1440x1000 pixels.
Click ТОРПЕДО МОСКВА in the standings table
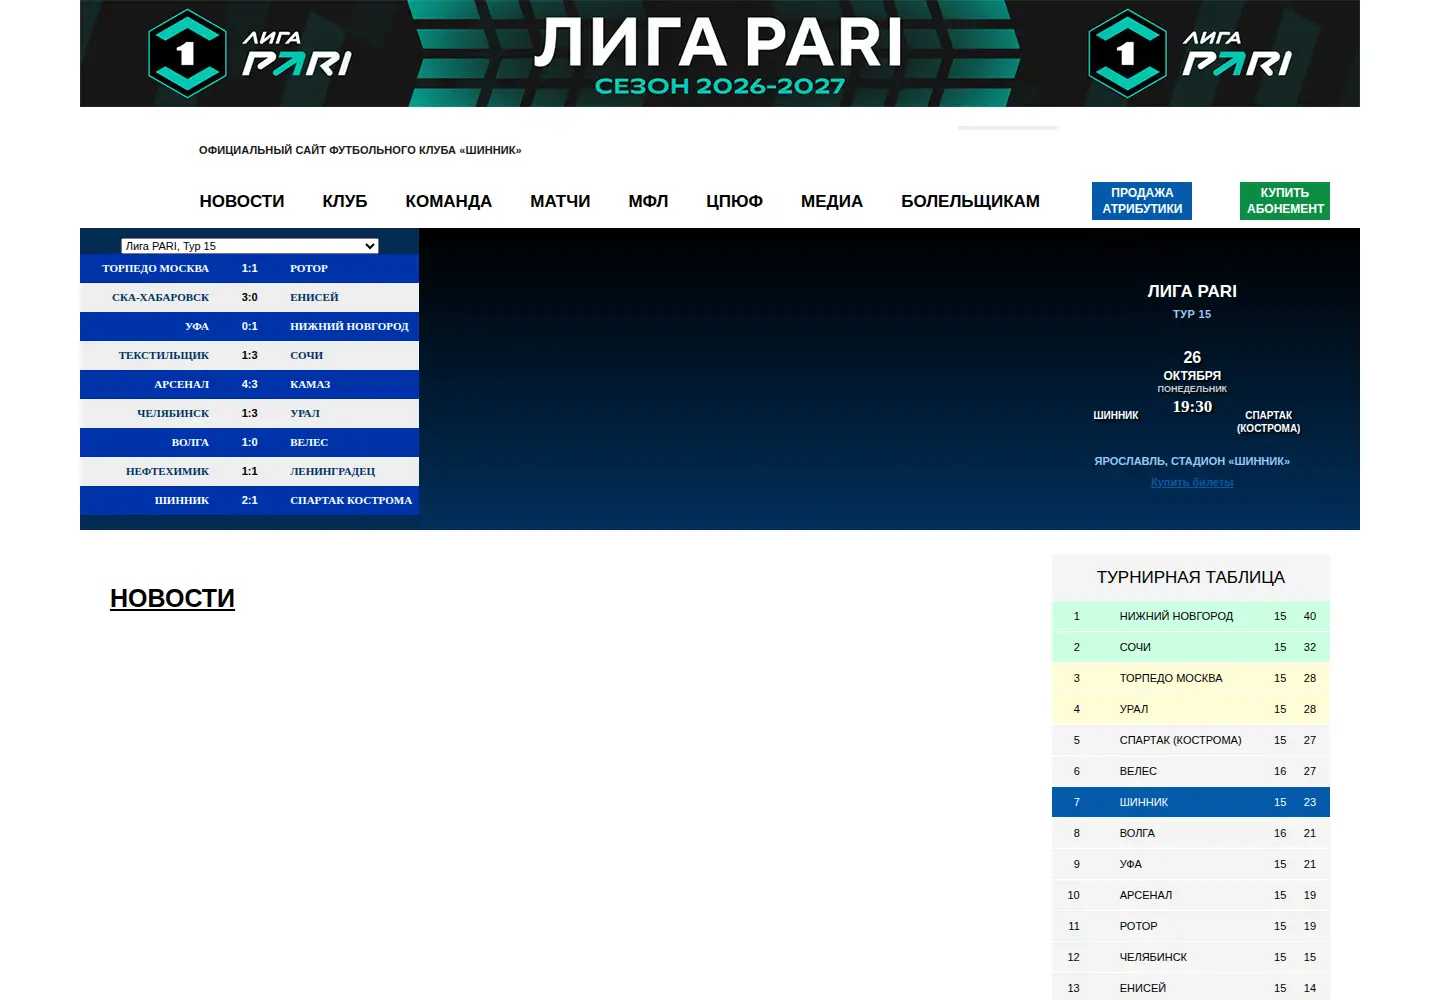(1171, 678)
